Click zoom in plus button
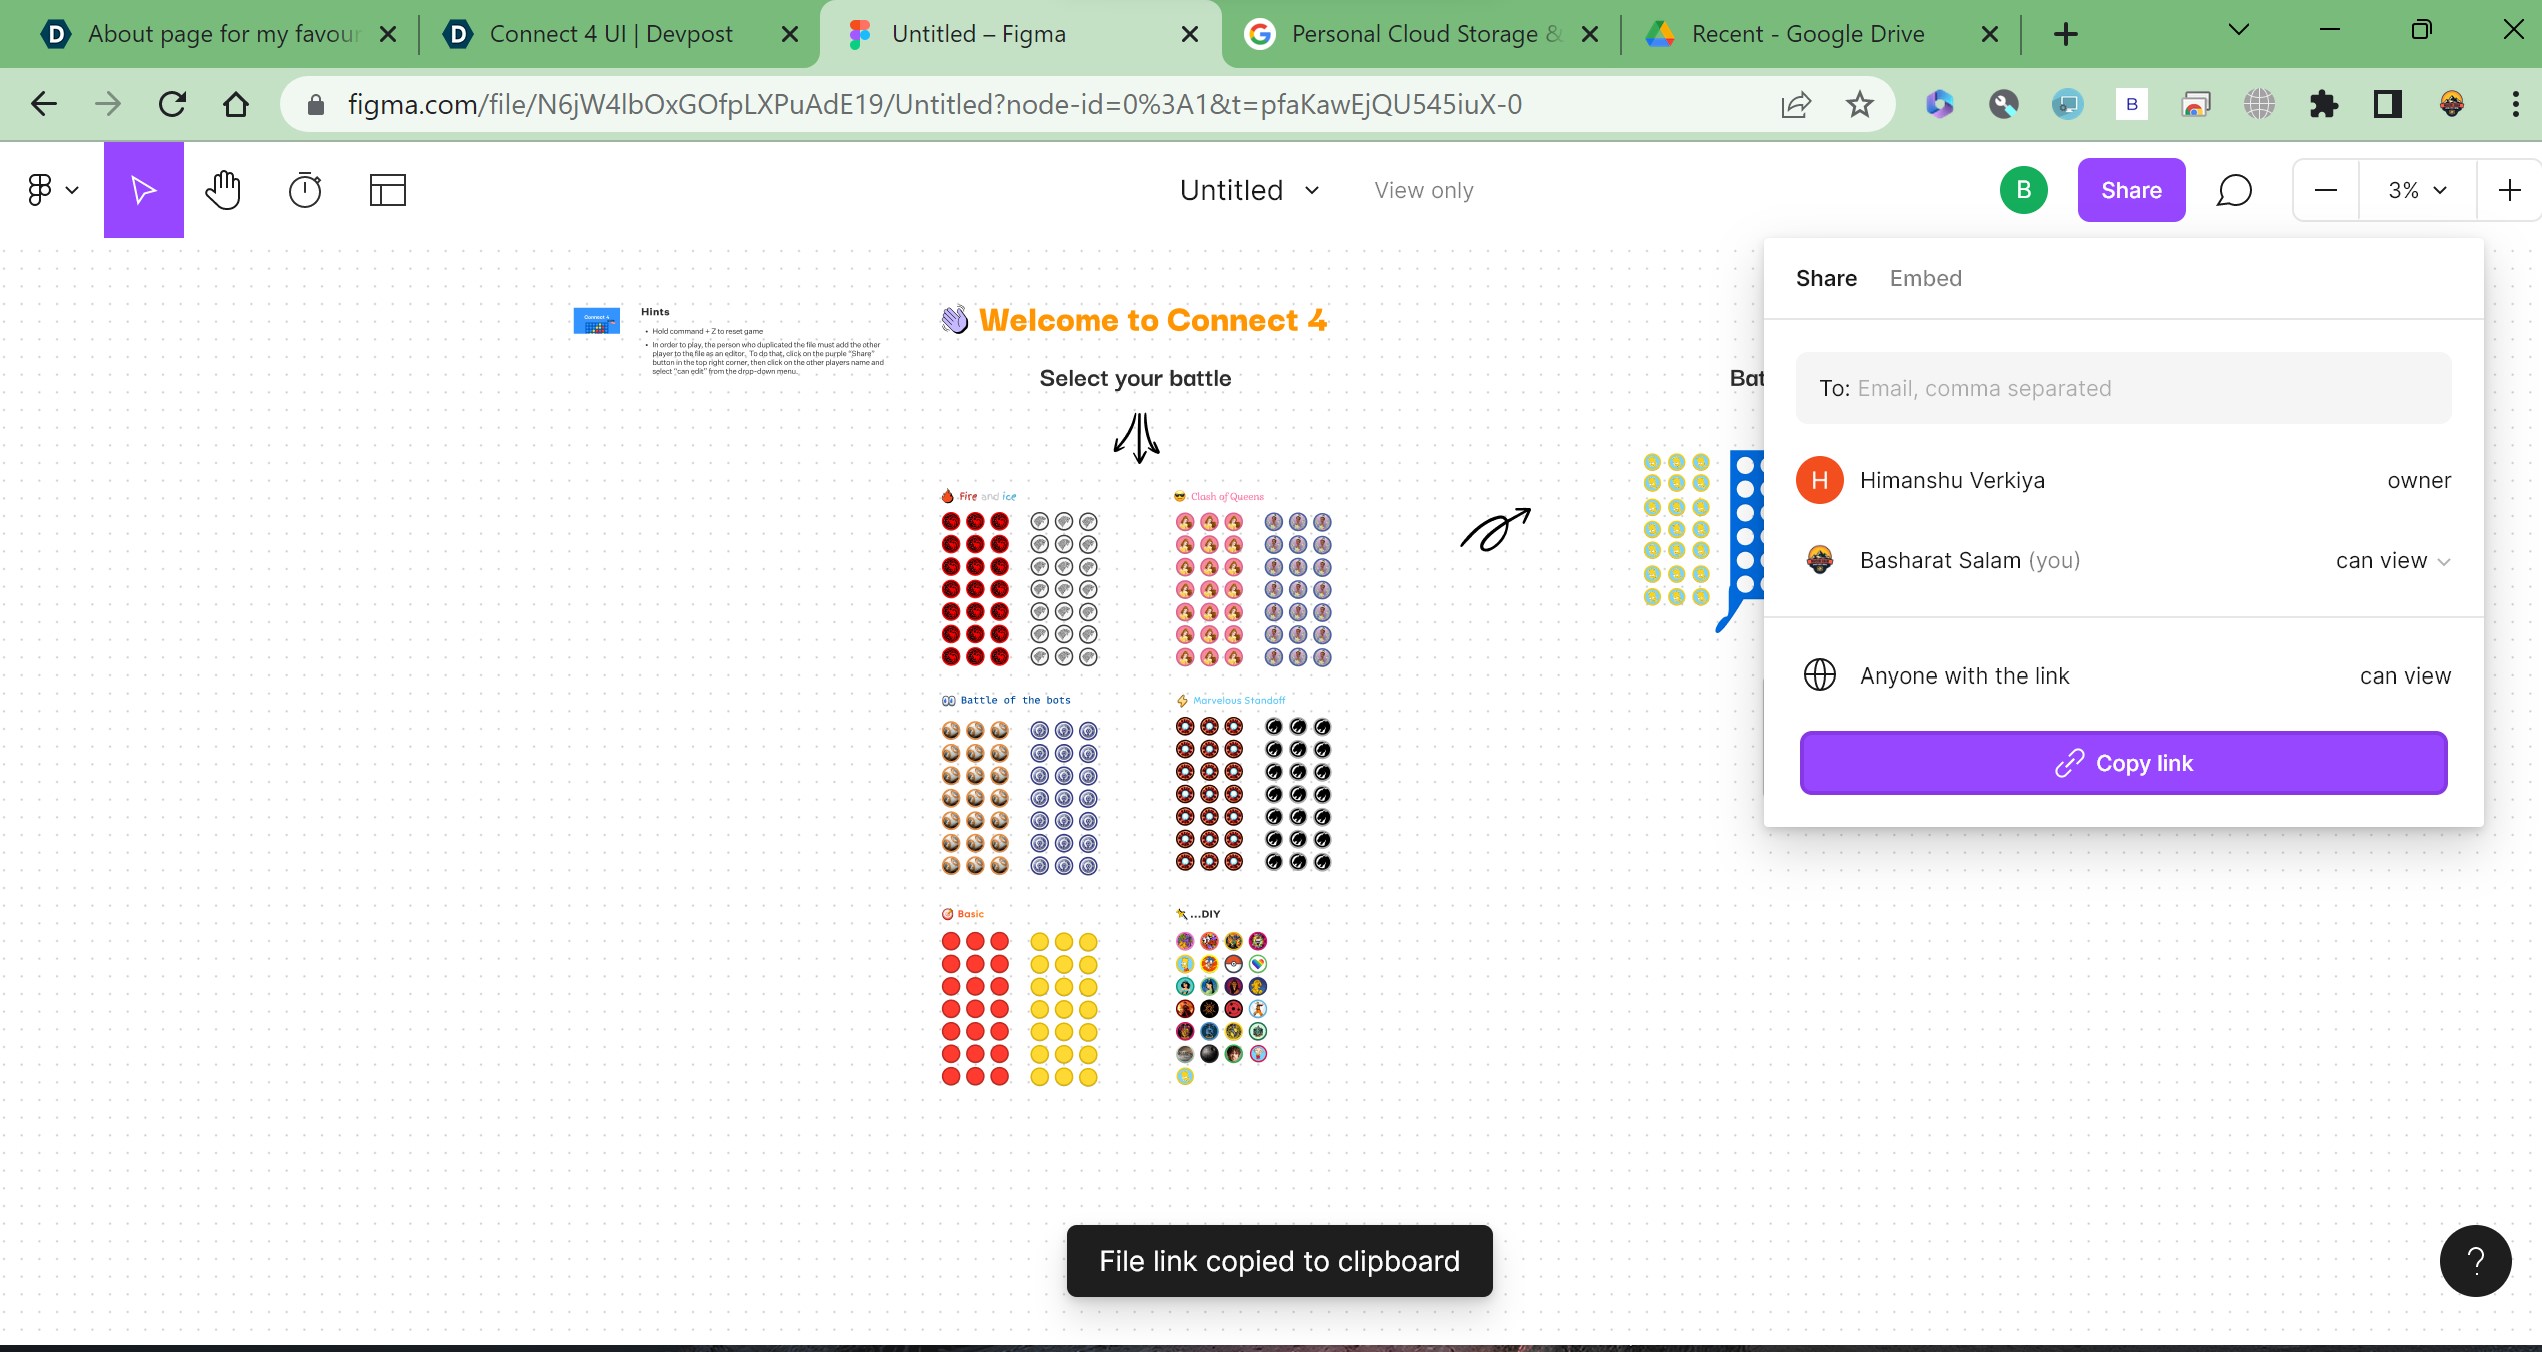Viewport: 2542px width, 1352px height. [x=2509, y=190]
